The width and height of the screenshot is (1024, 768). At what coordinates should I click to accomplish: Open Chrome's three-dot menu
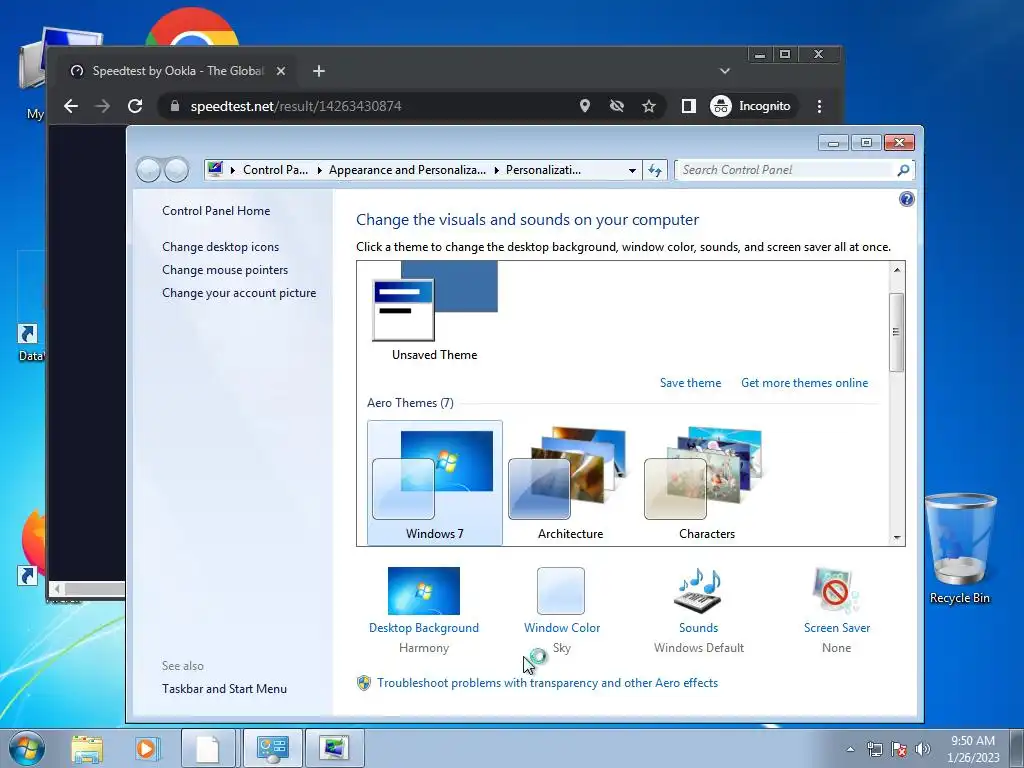coord(819,106)
